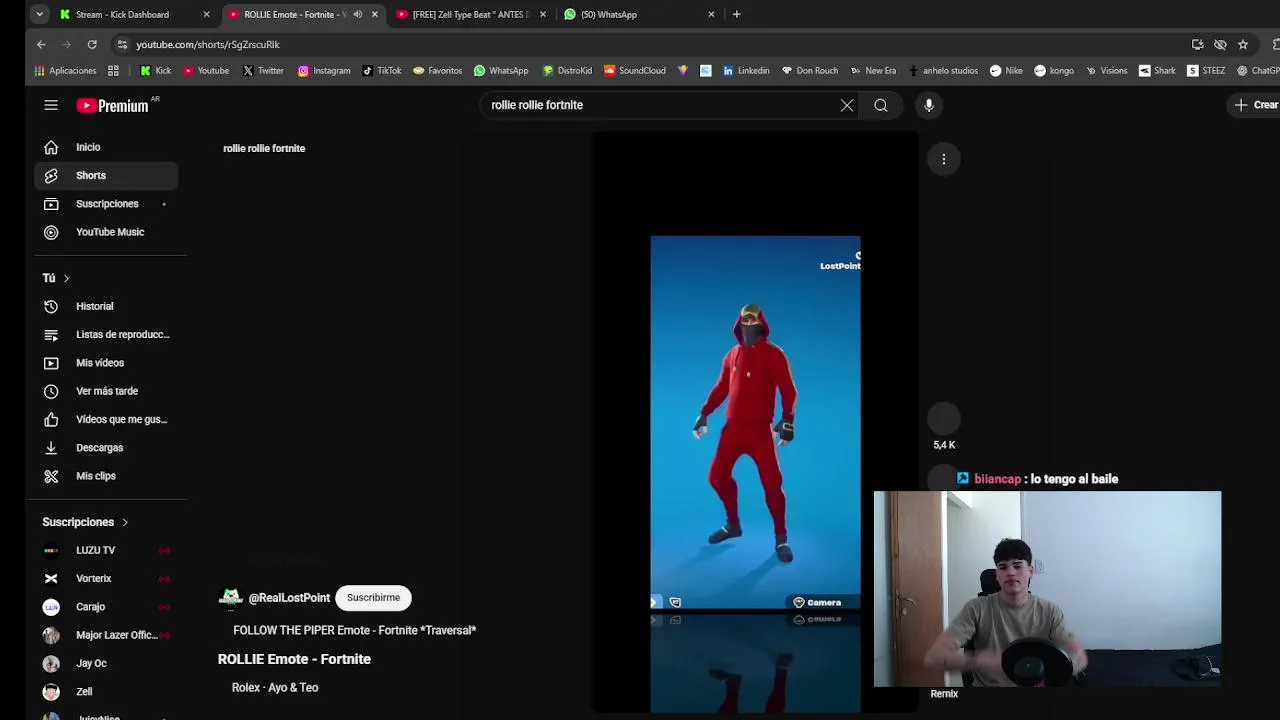The width and height of the screenshot is (1280, 720).
Task: Click the address bar URL
Action: [x=208, y=44]
